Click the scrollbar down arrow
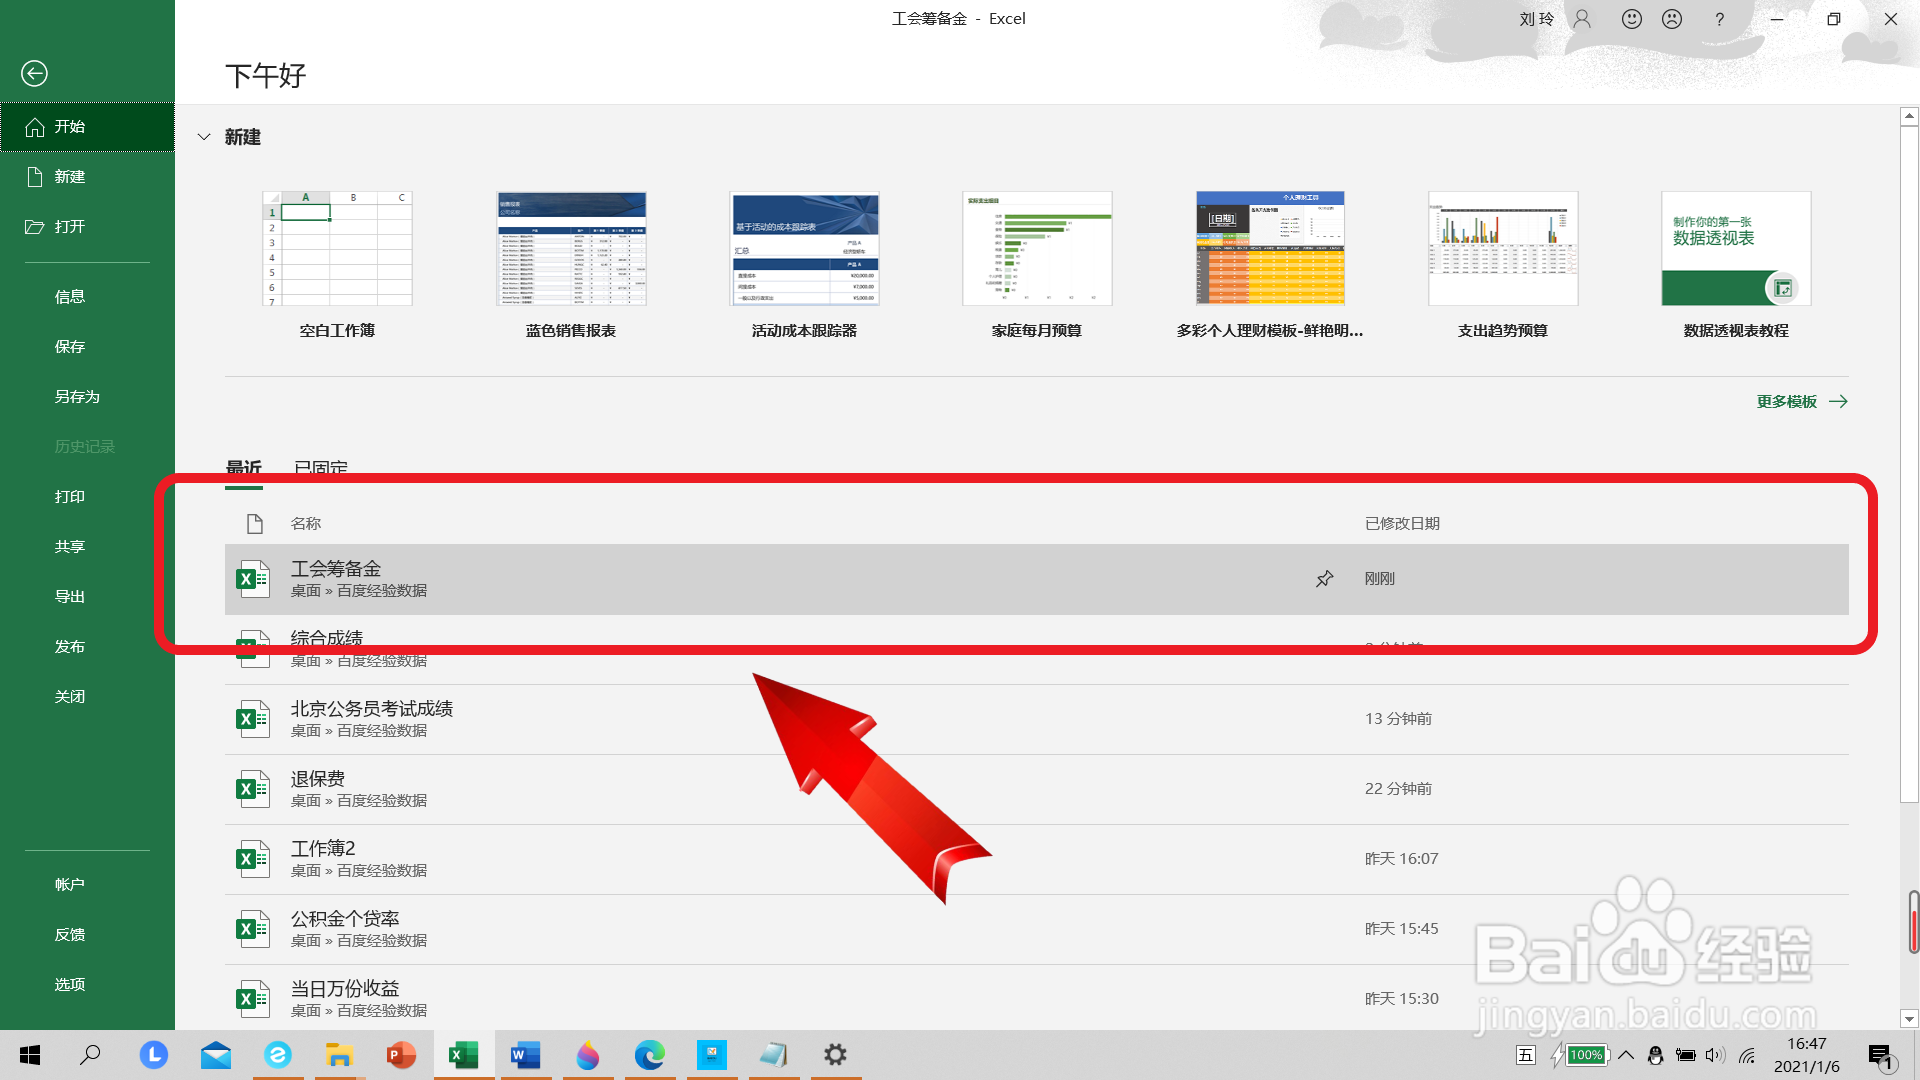 pyautogui.click(x=1909, y=1020)
